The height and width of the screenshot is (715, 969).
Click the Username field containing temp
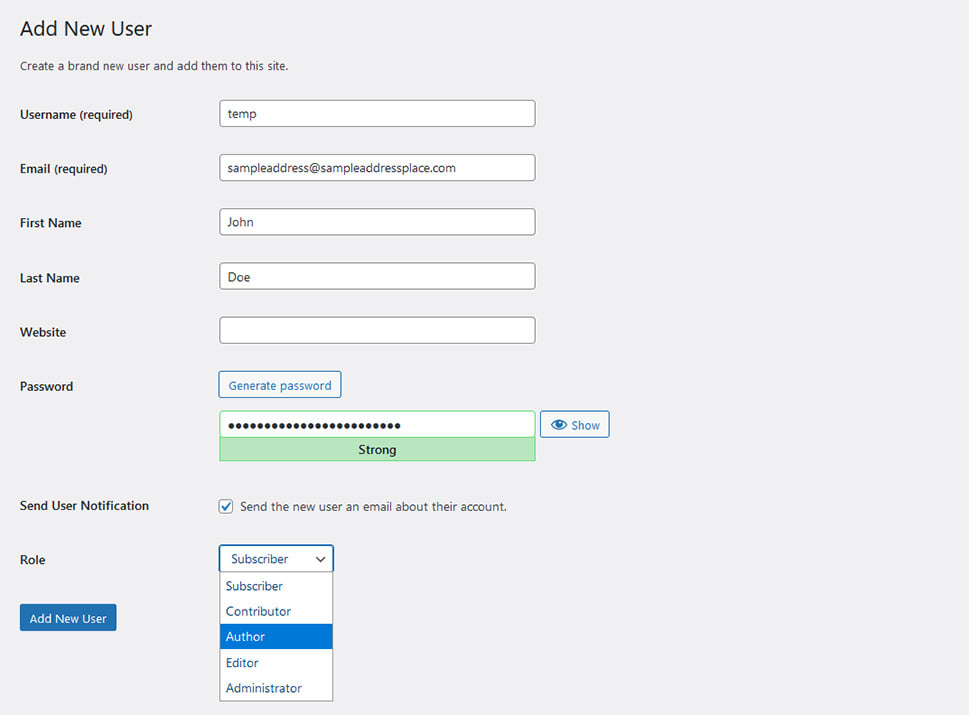point(377,114)
